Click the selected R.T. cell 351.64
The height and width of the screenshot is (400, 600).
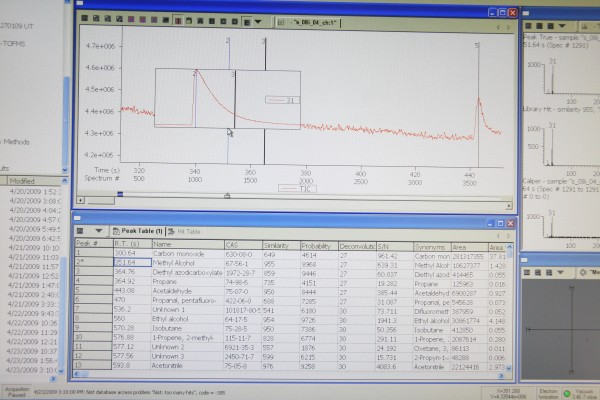pyautogui.click(x=132, y=263)
